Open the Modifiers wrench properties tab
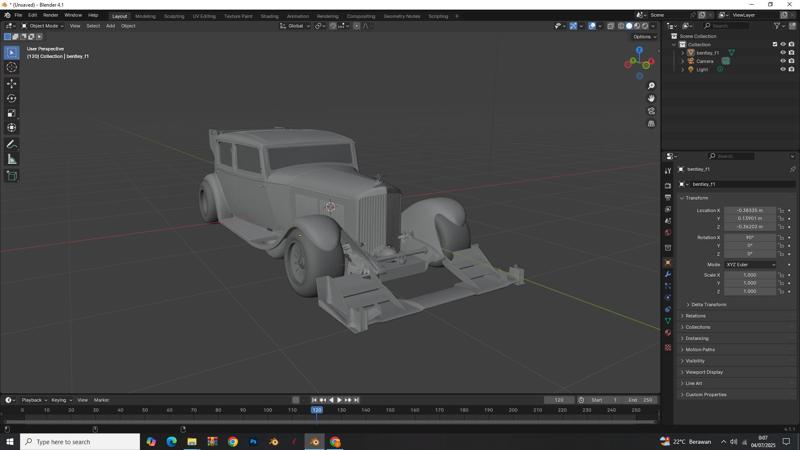800x450 pixels. [x=668, y=274]
